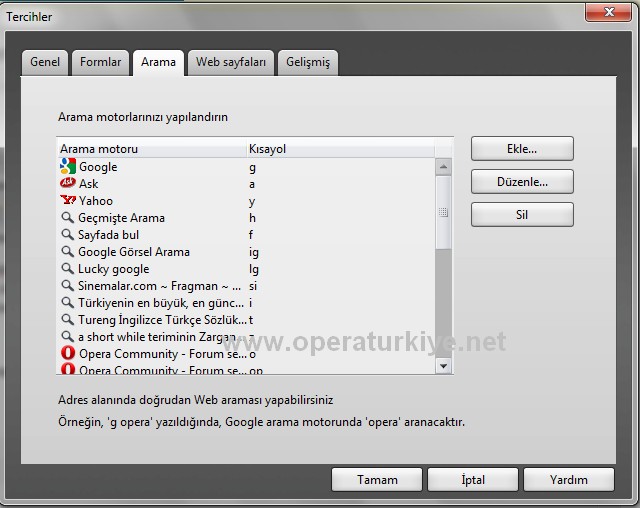
Task: Select the Google row
Action: point(246,166)
